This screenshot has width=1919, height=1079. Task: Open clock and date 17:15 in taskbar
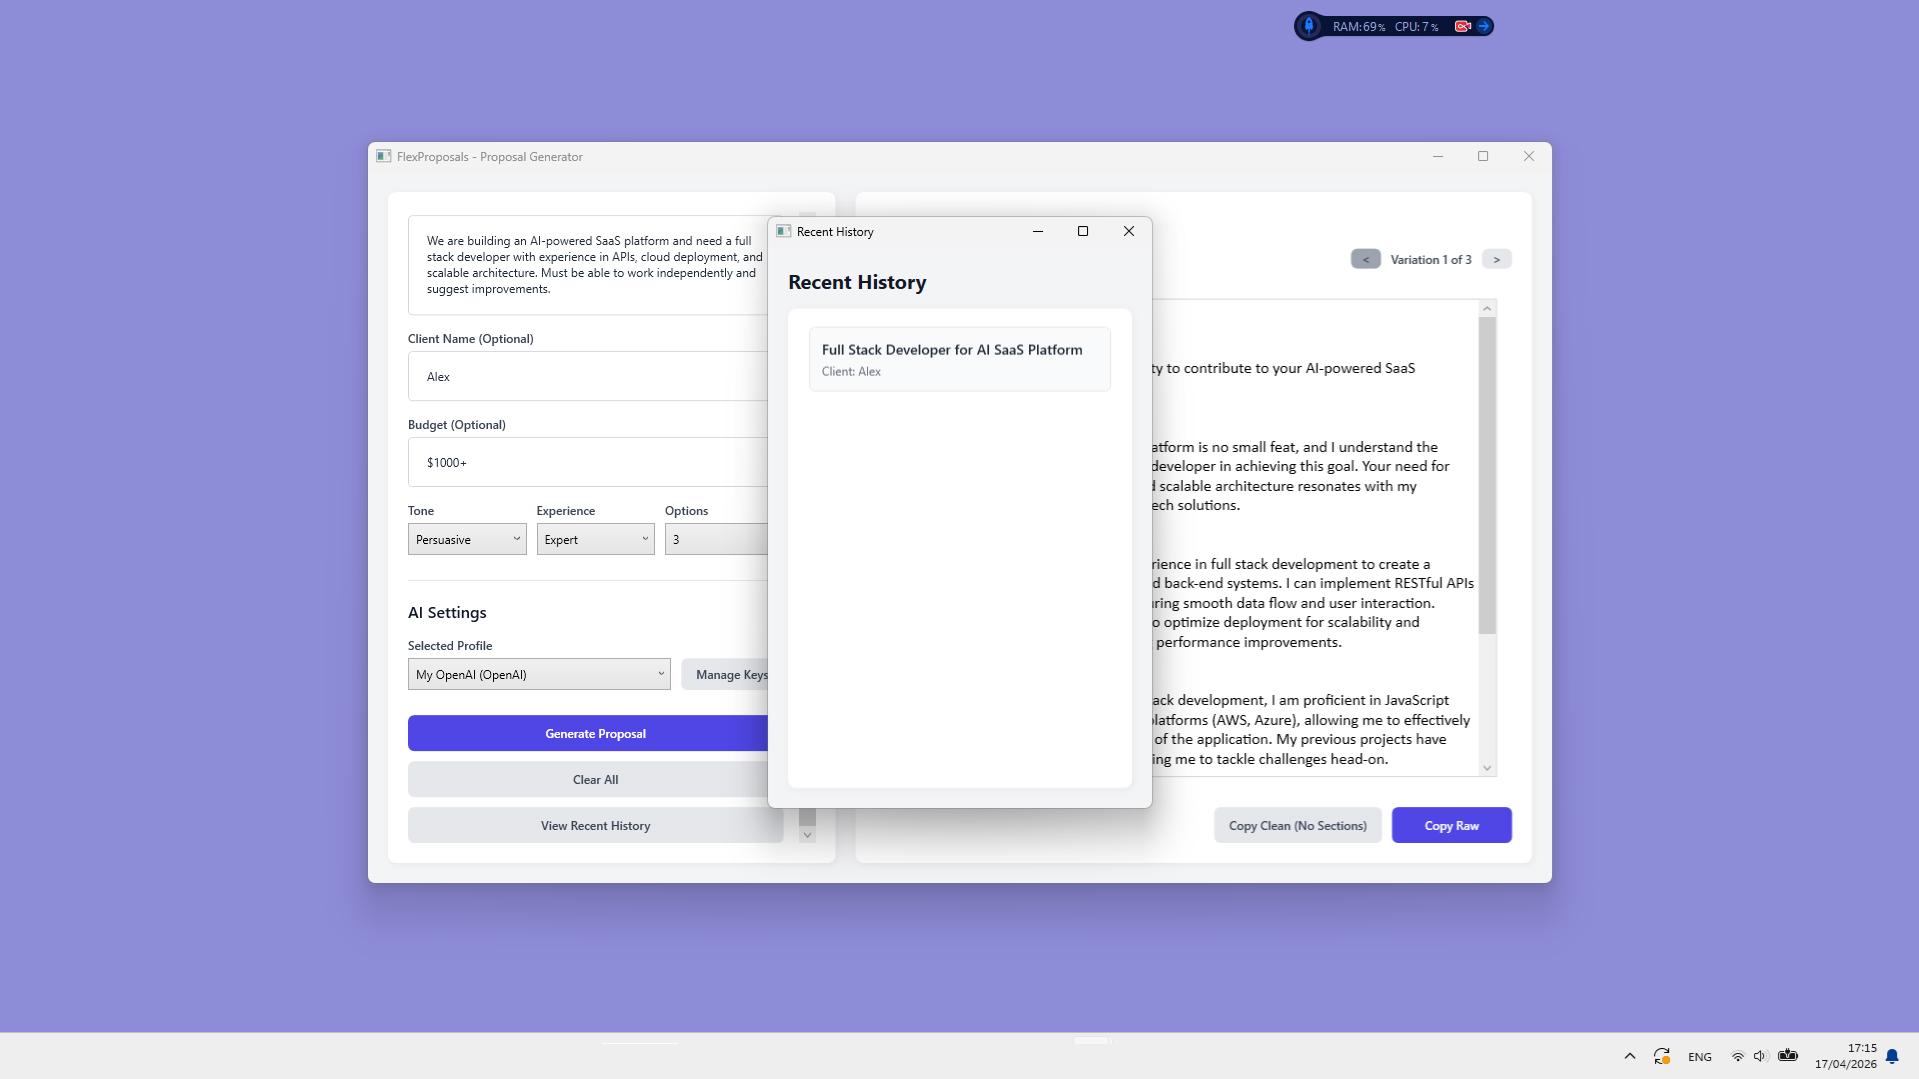point(1845,1056)
